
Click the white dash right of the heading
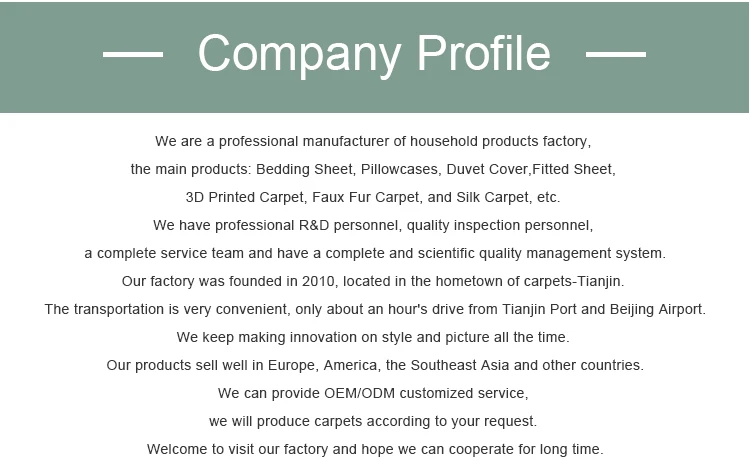615,55
